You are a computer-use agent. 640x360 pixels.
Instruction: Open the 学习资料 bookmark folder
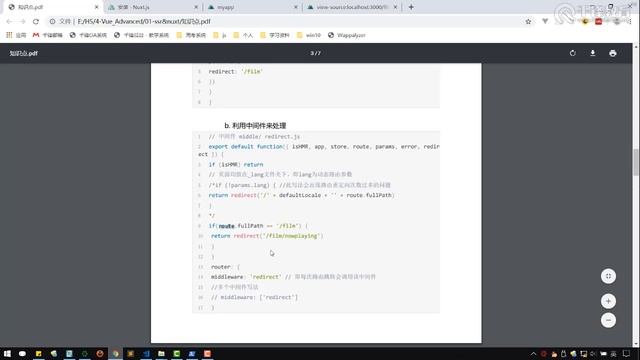[x=275, y=35]
